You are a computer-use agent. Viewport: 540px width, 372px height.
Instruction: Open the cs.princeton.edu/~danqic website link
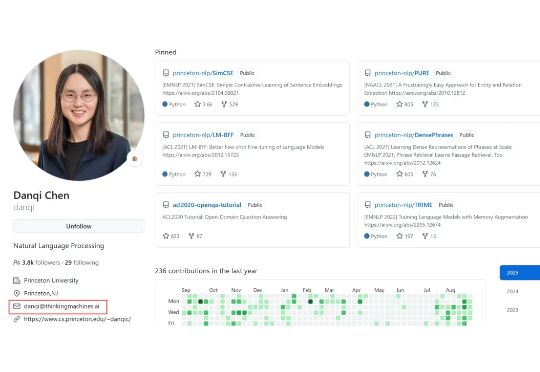click(x=77, y=319)
